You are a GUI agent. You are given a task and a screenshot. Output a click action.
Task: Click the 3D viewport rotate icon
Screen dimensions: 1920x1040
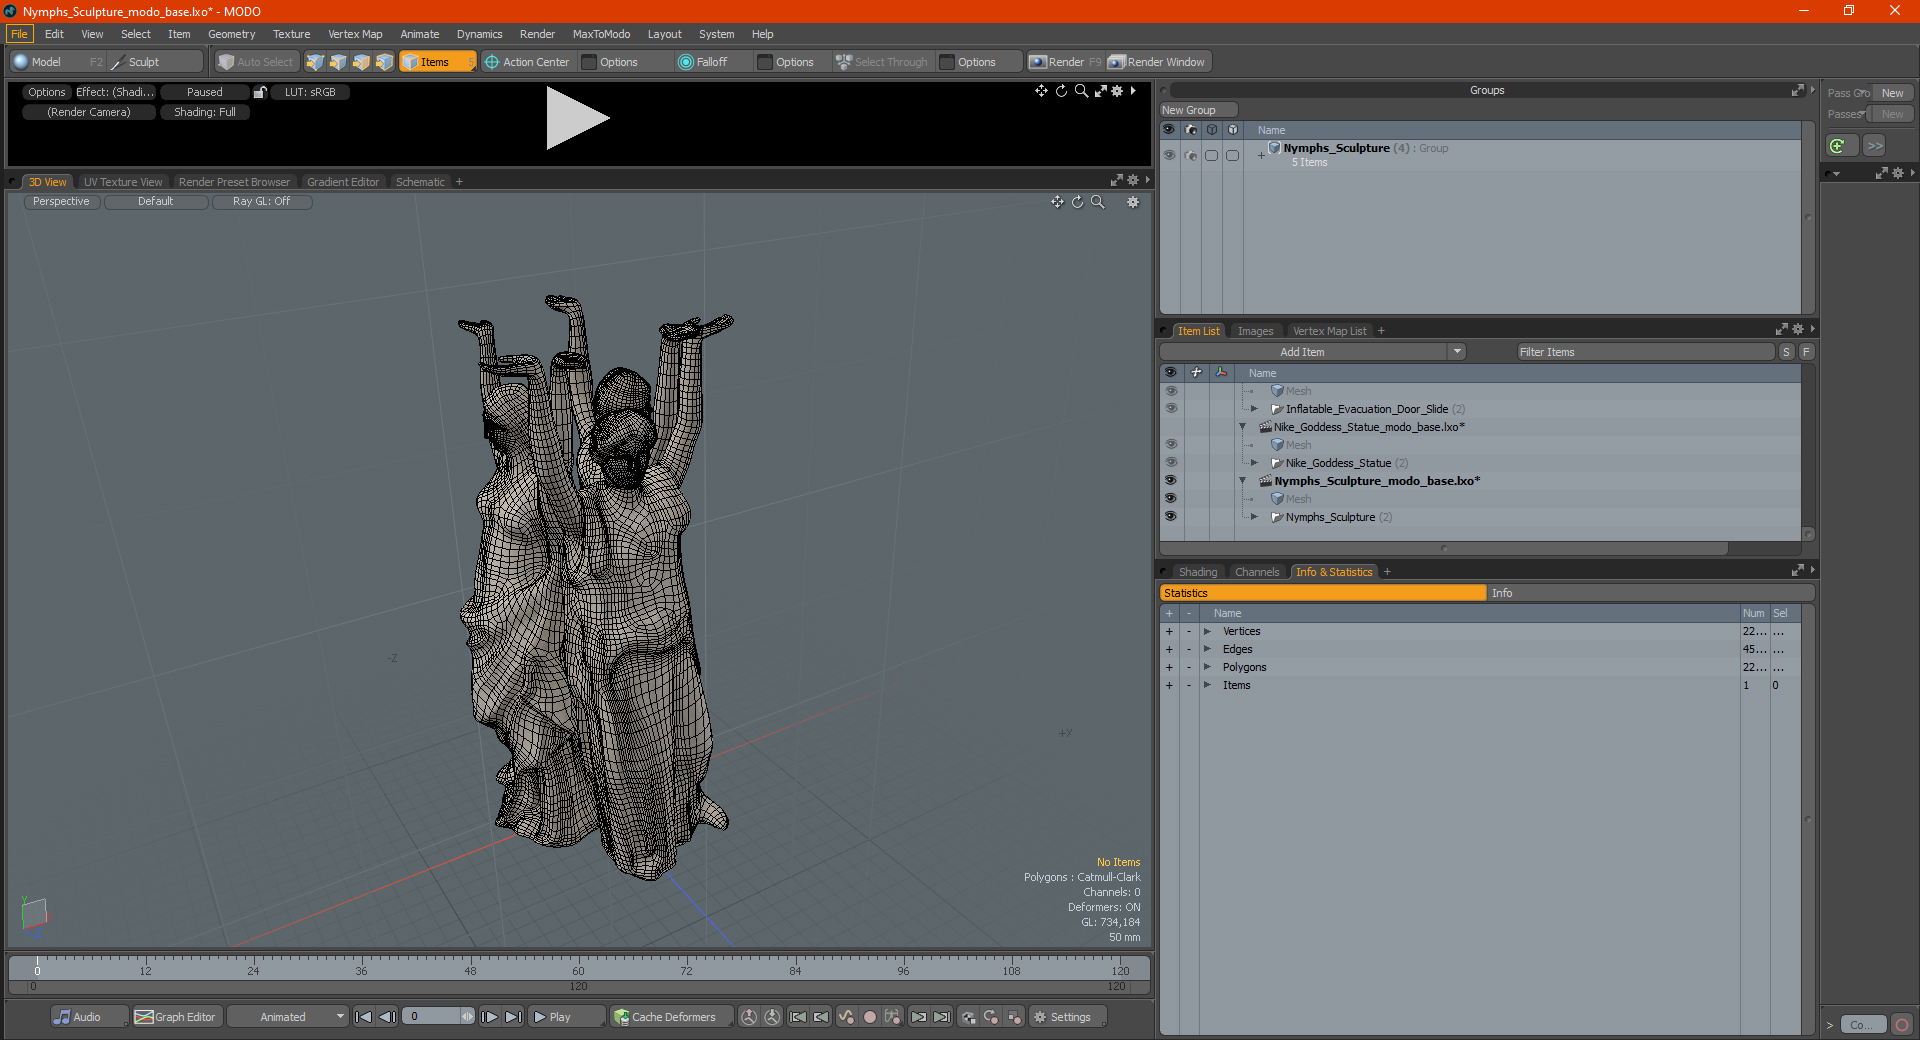pos(1078,202)
